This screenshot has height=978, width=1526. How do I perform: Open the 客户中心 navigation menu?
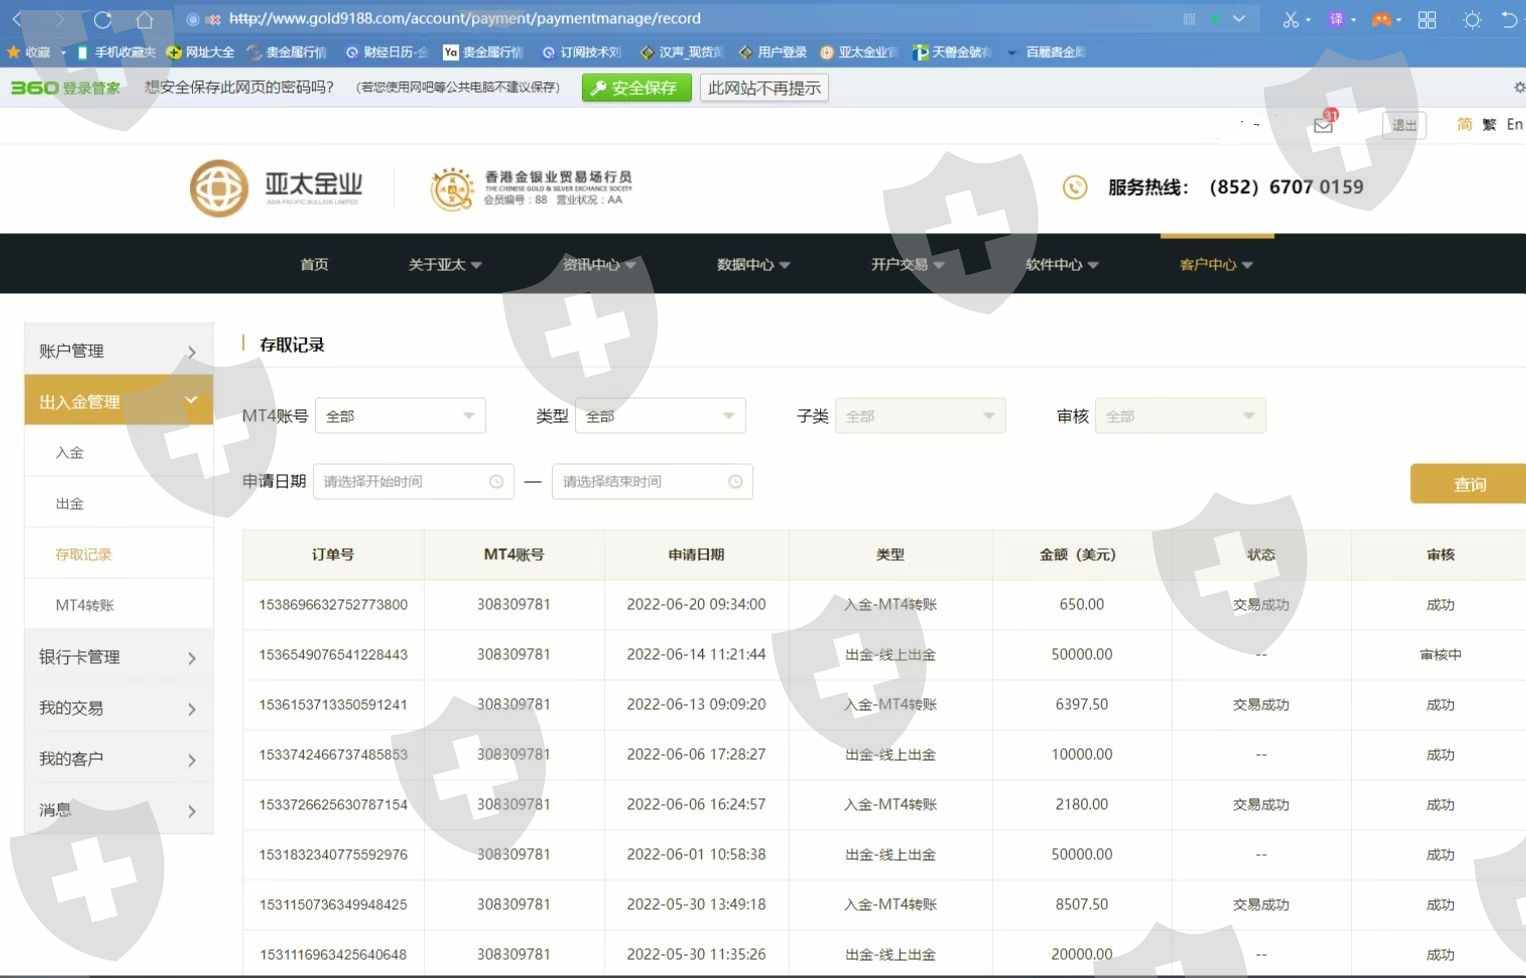[1216, 265]
